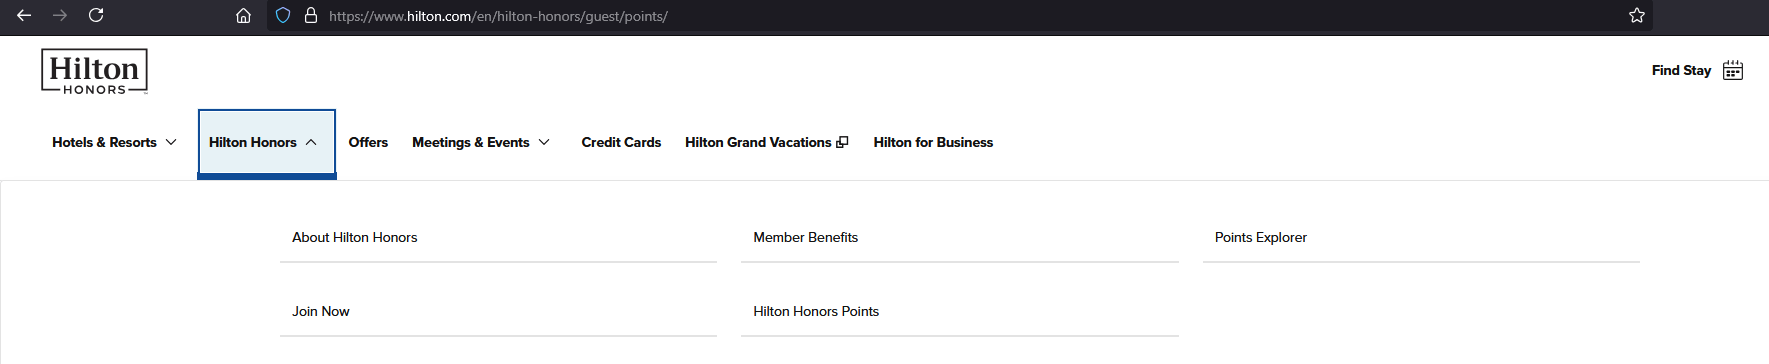Click the padlock site security icon
Image resolution: width=1769 pixels, height=364 pixels.
pos(311,16)
